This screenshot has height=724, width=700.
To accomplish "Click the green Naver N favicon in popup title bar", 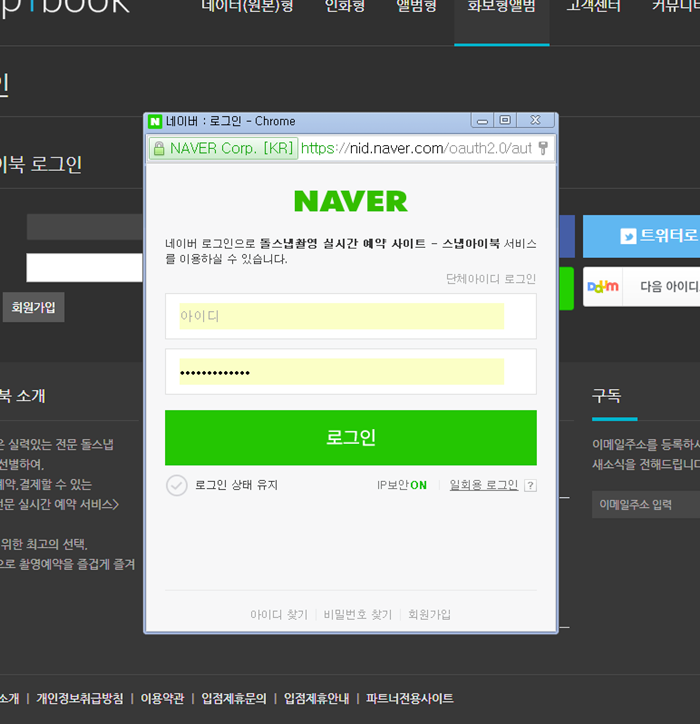I will (155, 121).
